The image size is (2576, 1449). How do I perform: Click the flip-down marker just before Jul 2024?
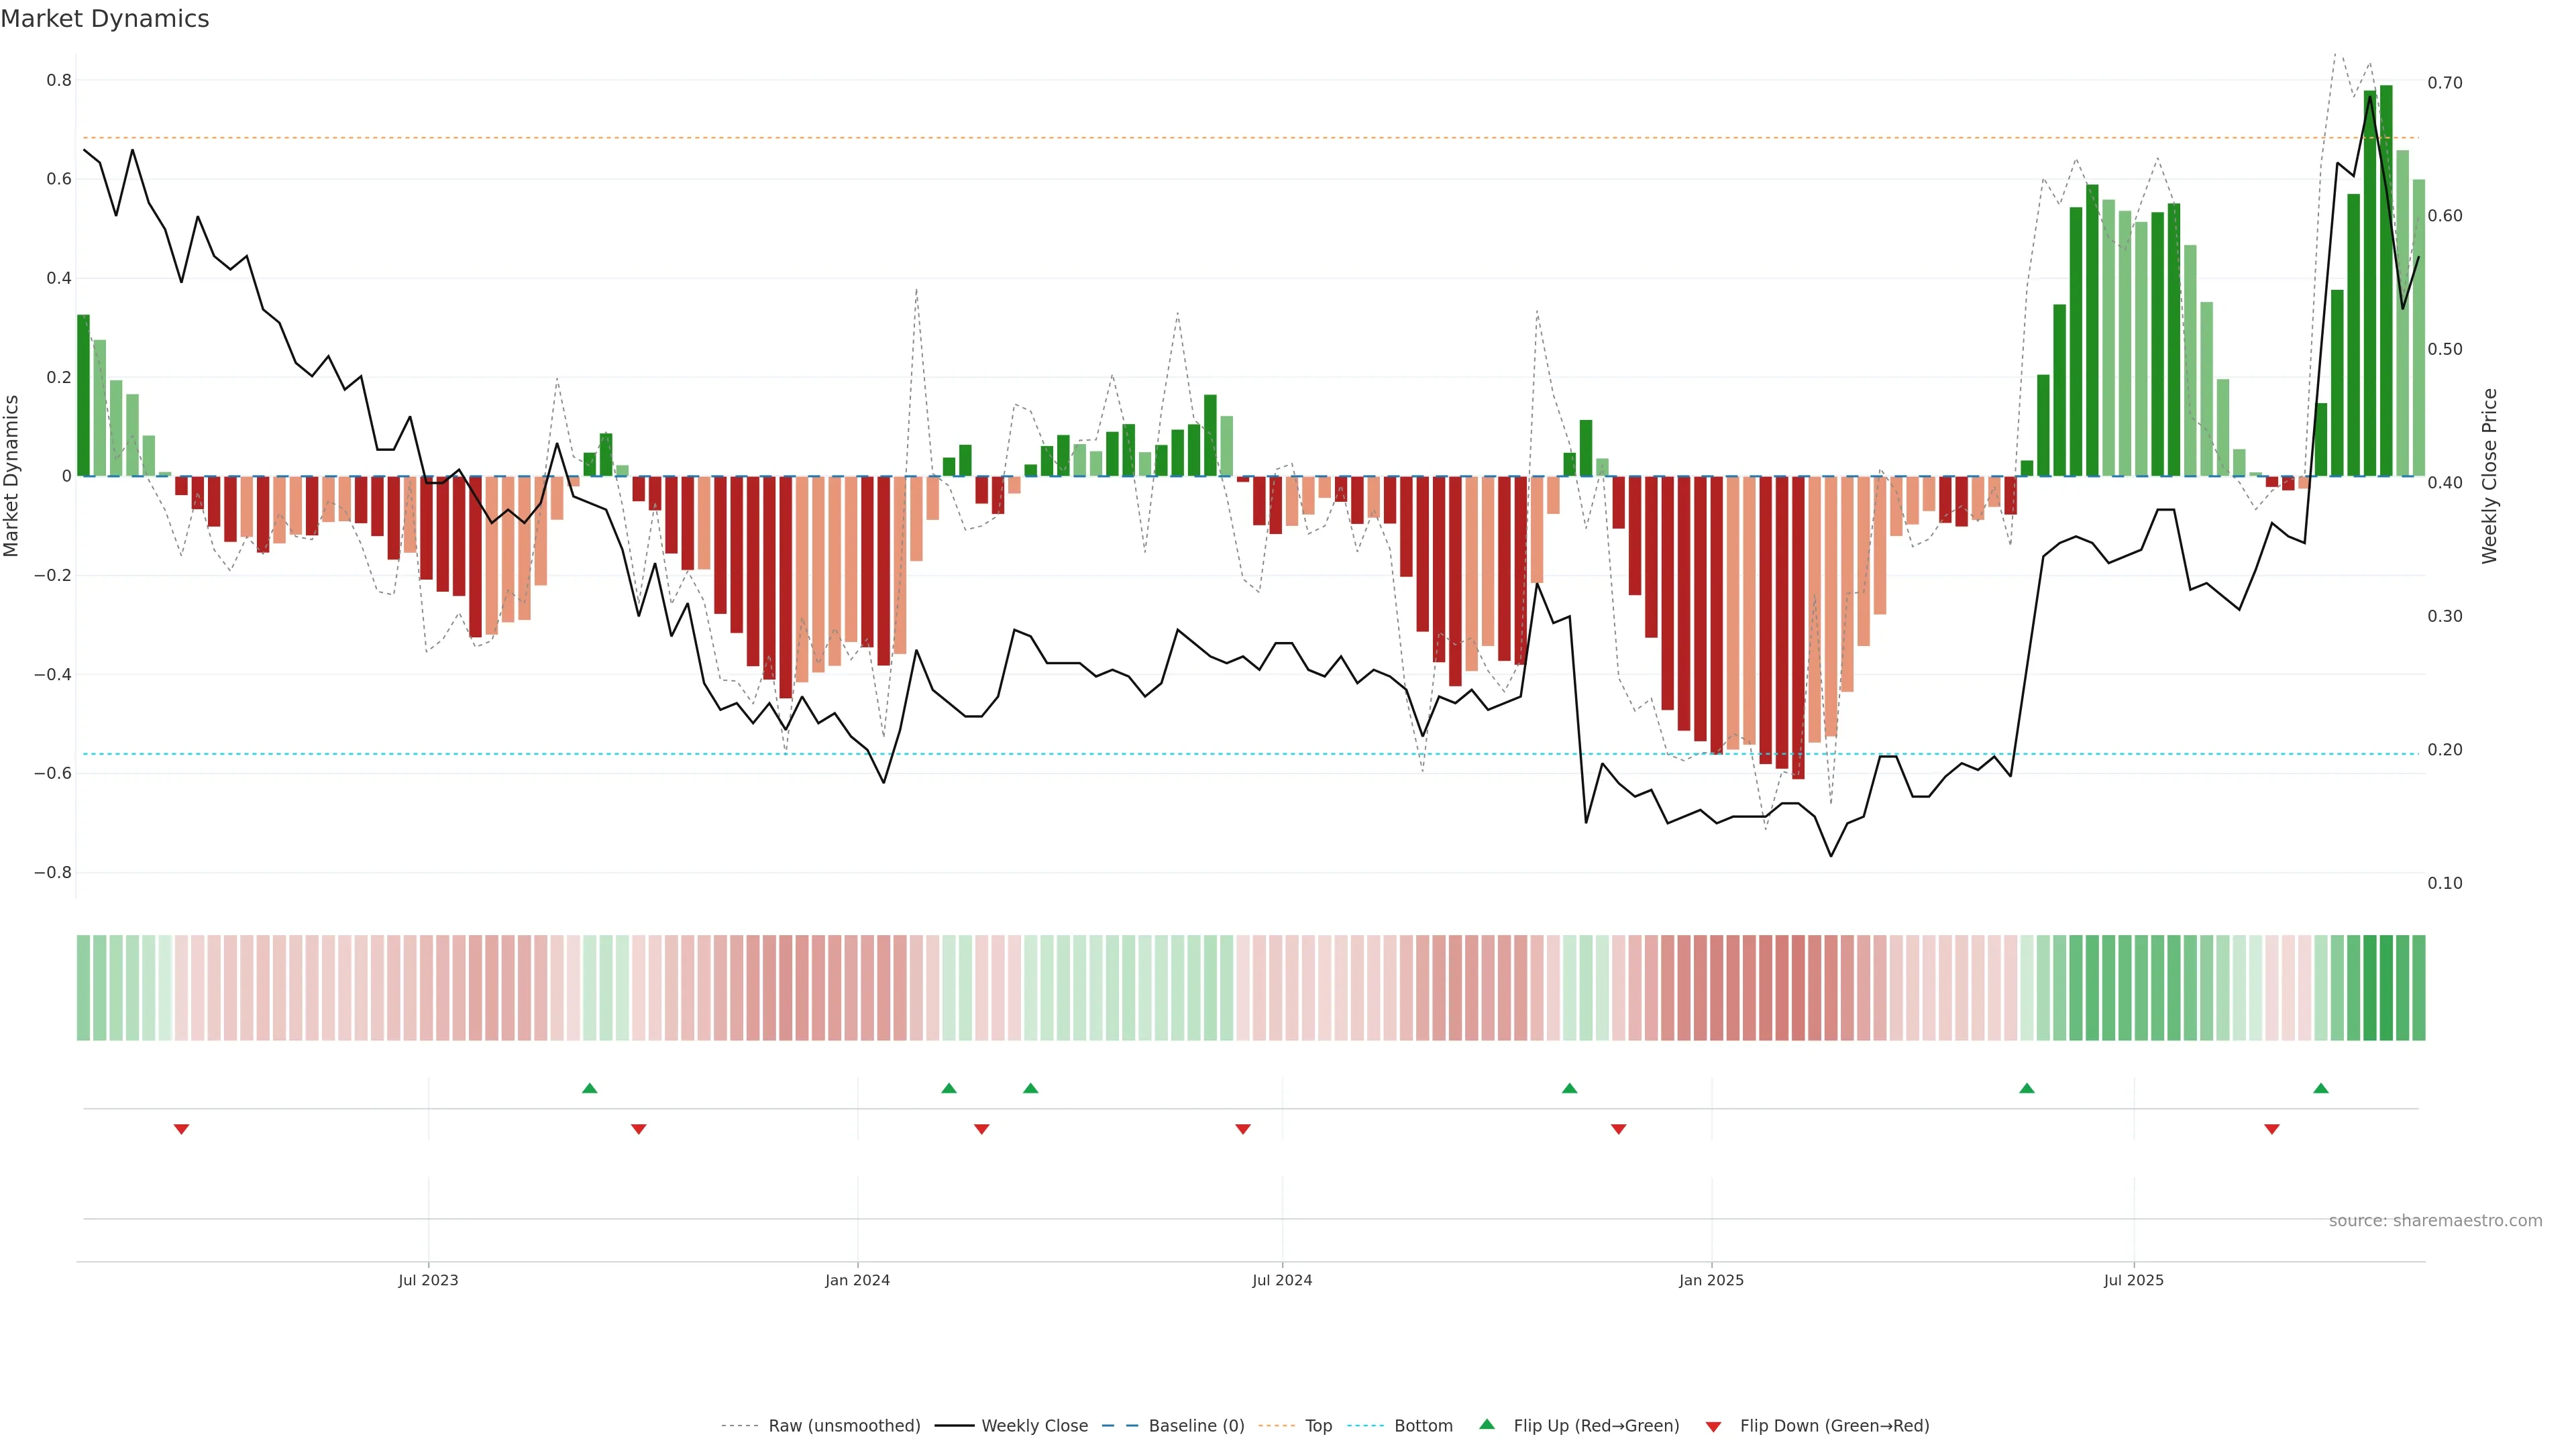pyautogui.click(x=1242, y=1129)
